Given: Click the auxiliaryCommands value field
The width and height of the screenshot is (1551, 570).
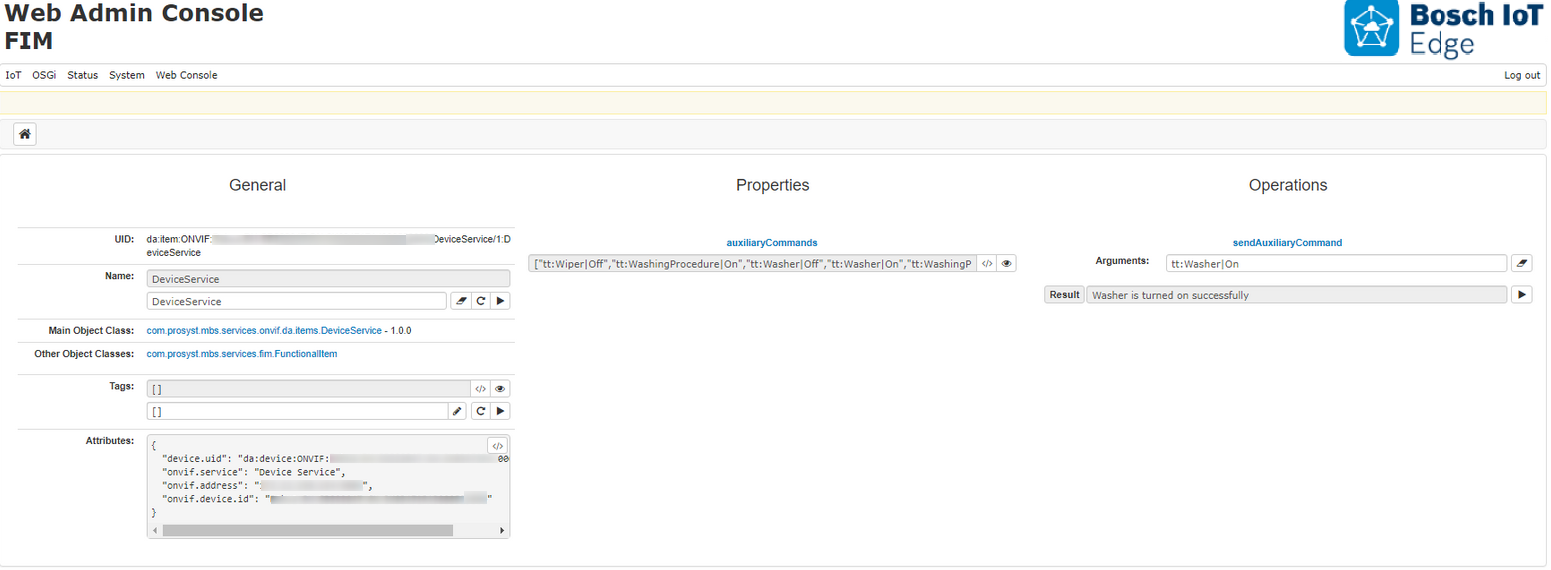Looking at the screenshot, I should (752, 264).
